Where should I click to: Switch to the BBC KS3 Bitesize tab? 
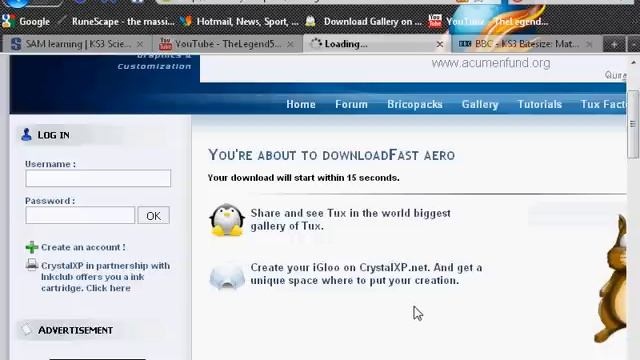click(526, 44)
